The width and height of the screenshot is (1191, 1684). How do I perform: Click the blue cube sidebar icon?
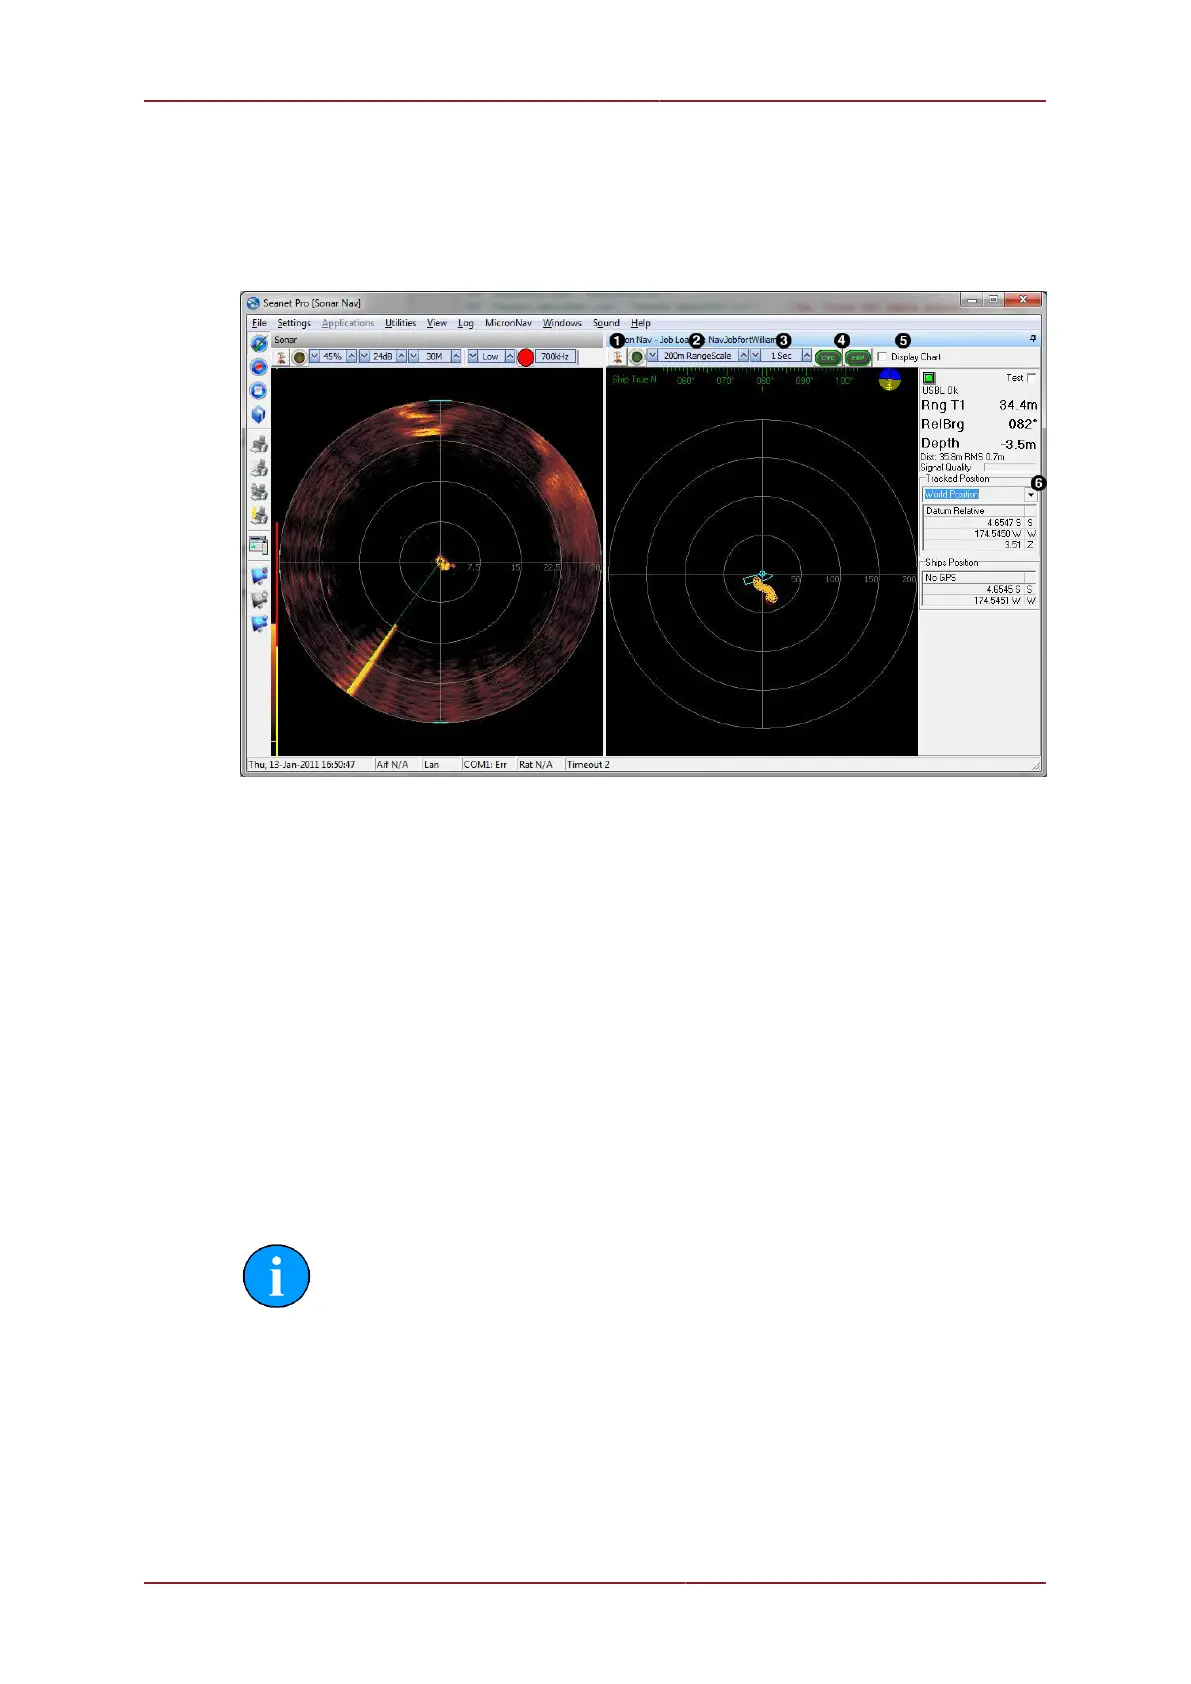tap(259, 415)
